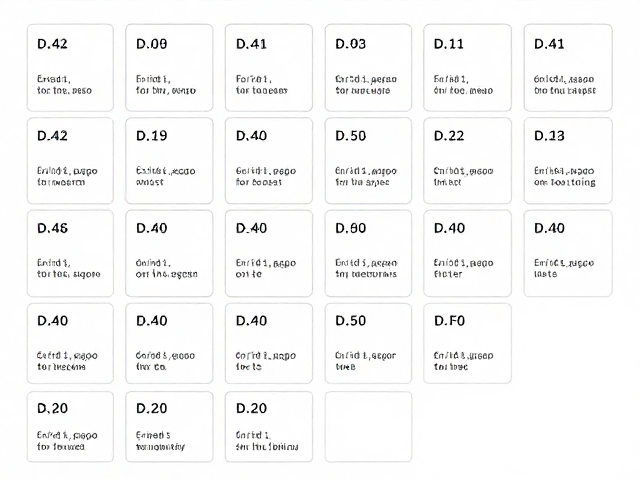Select the D.03 card
The image size is (640, 480).
tap(368, 68)
